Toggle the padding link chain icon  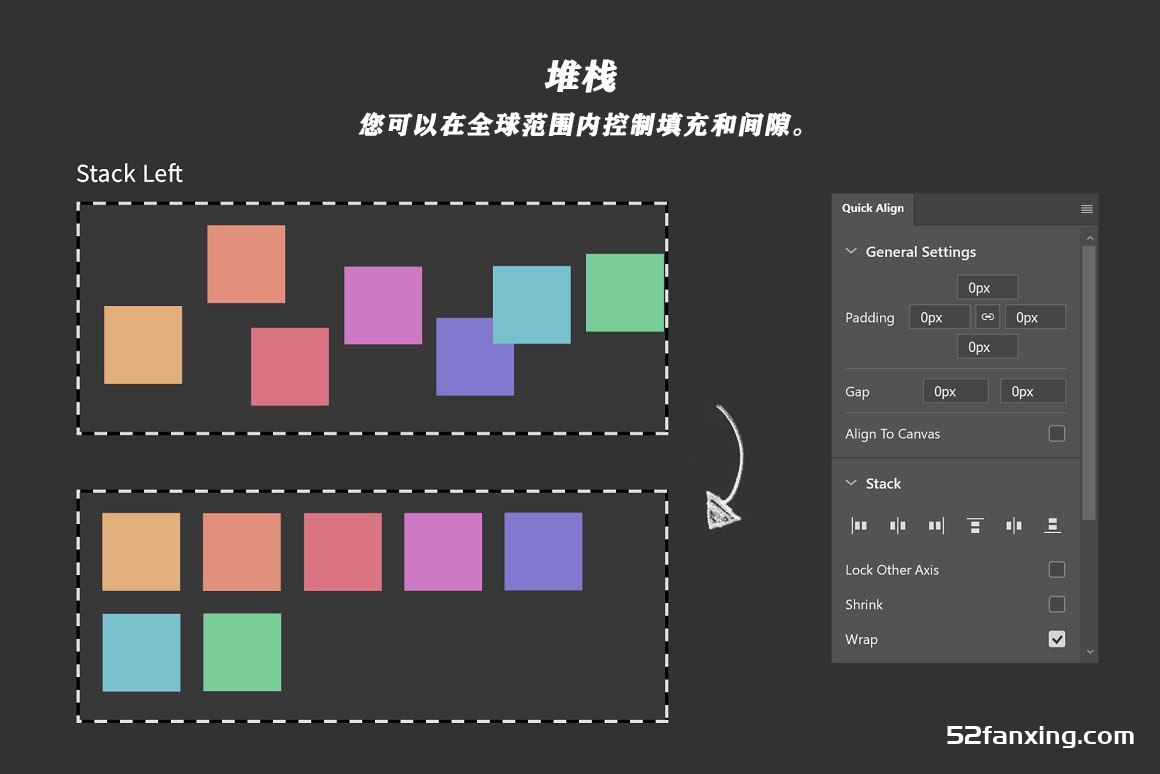click(x=988, y=317)
